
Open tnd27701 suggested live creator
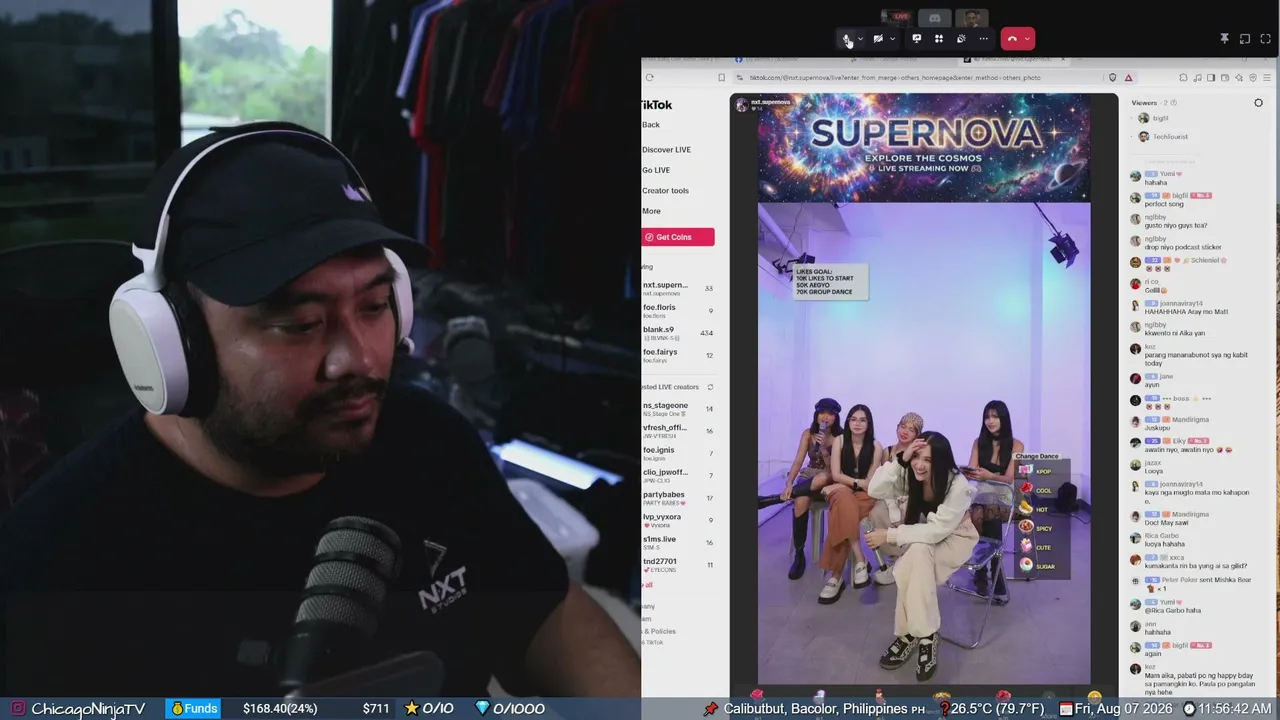[x=678, y=564]
